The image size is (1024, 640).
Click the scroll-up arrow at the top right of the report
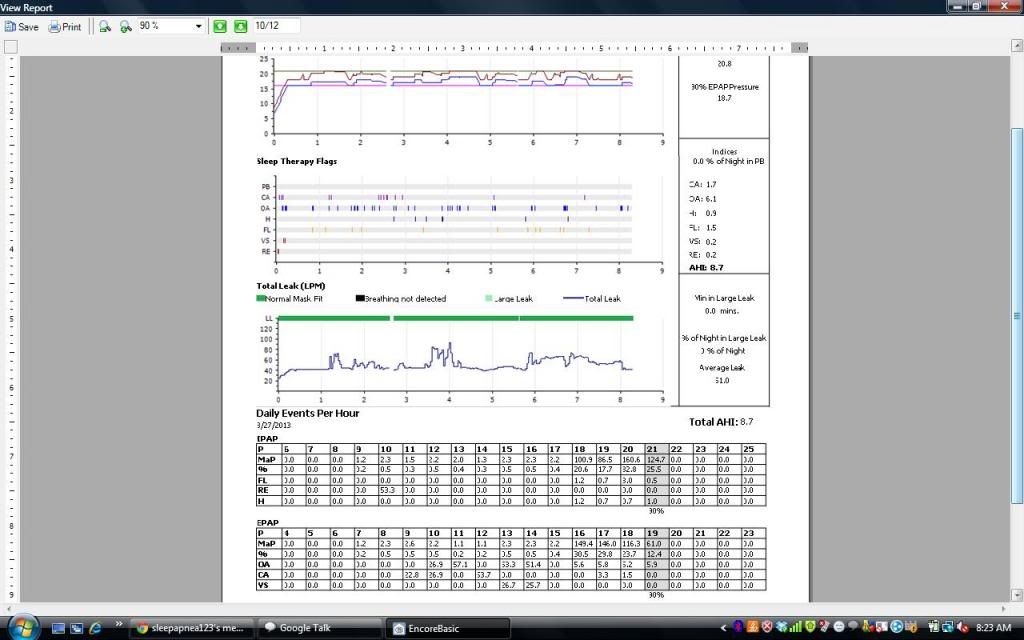(x=1017, y=46)
